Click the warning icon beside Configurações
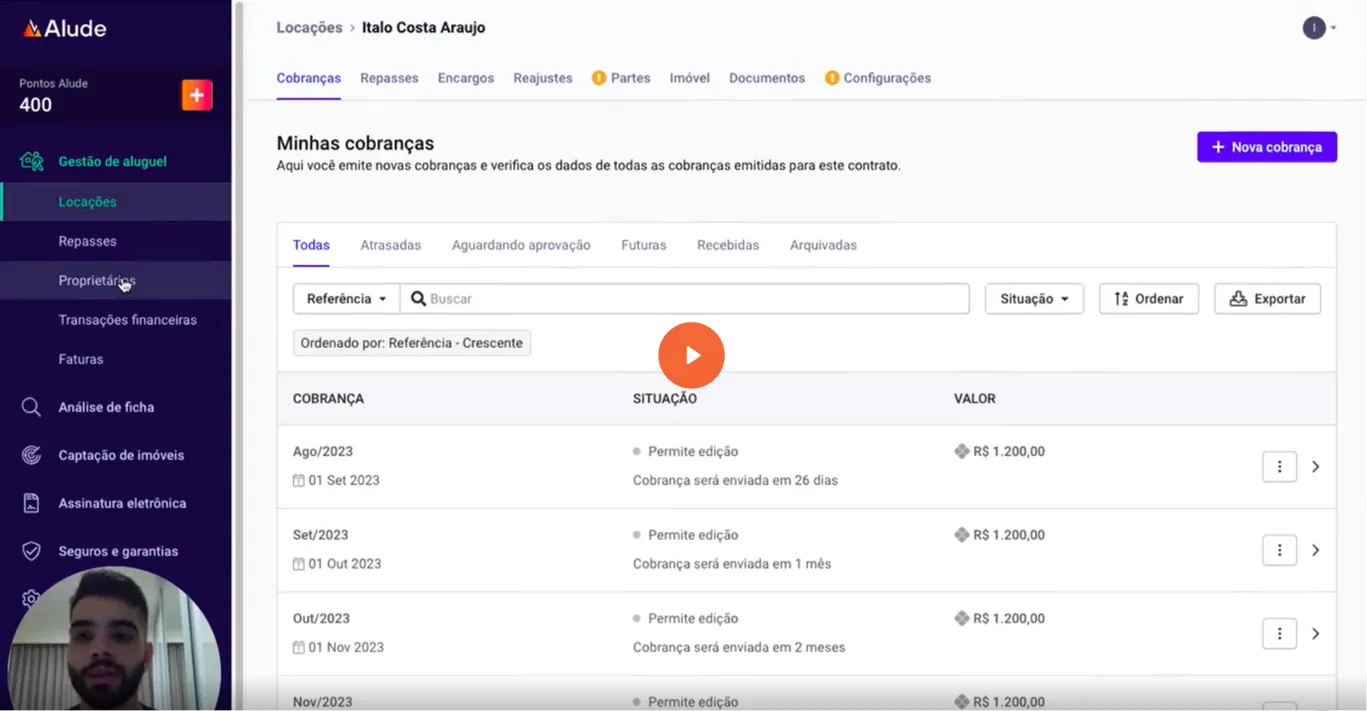 pos(832,78)
